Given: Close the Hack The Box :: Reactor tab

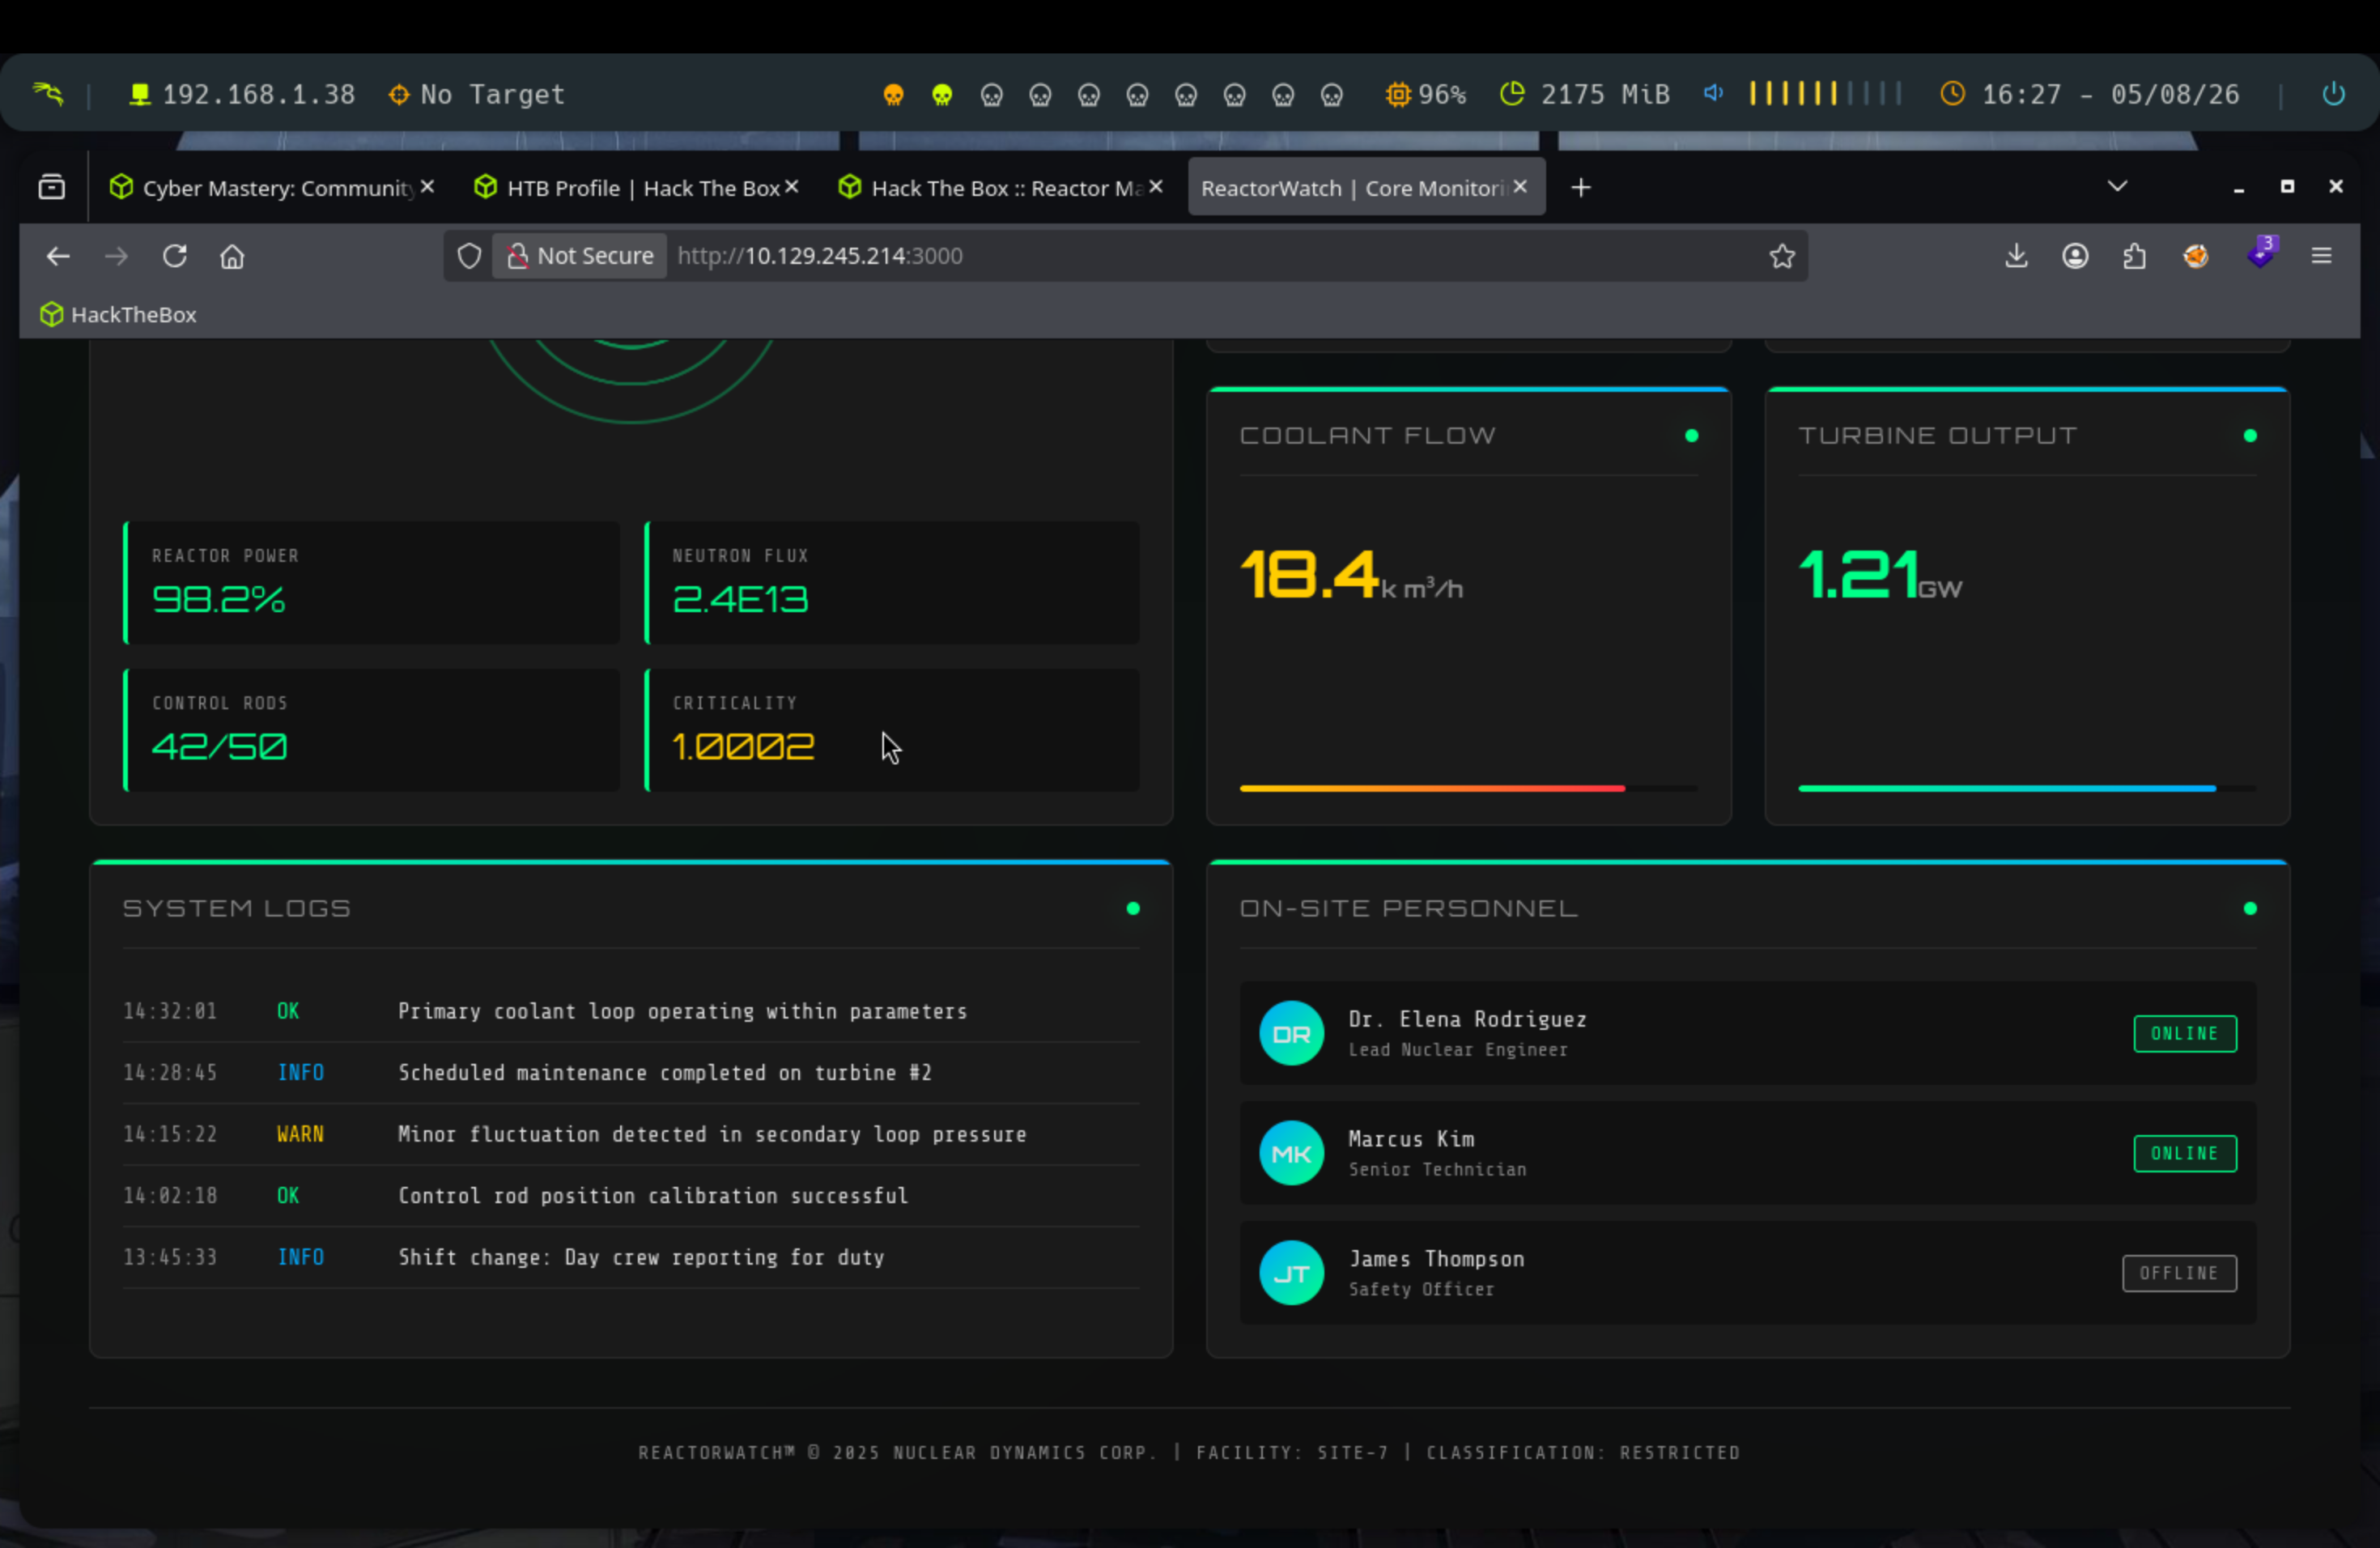Looking at the screenshot, I should tap(1155, 187).
